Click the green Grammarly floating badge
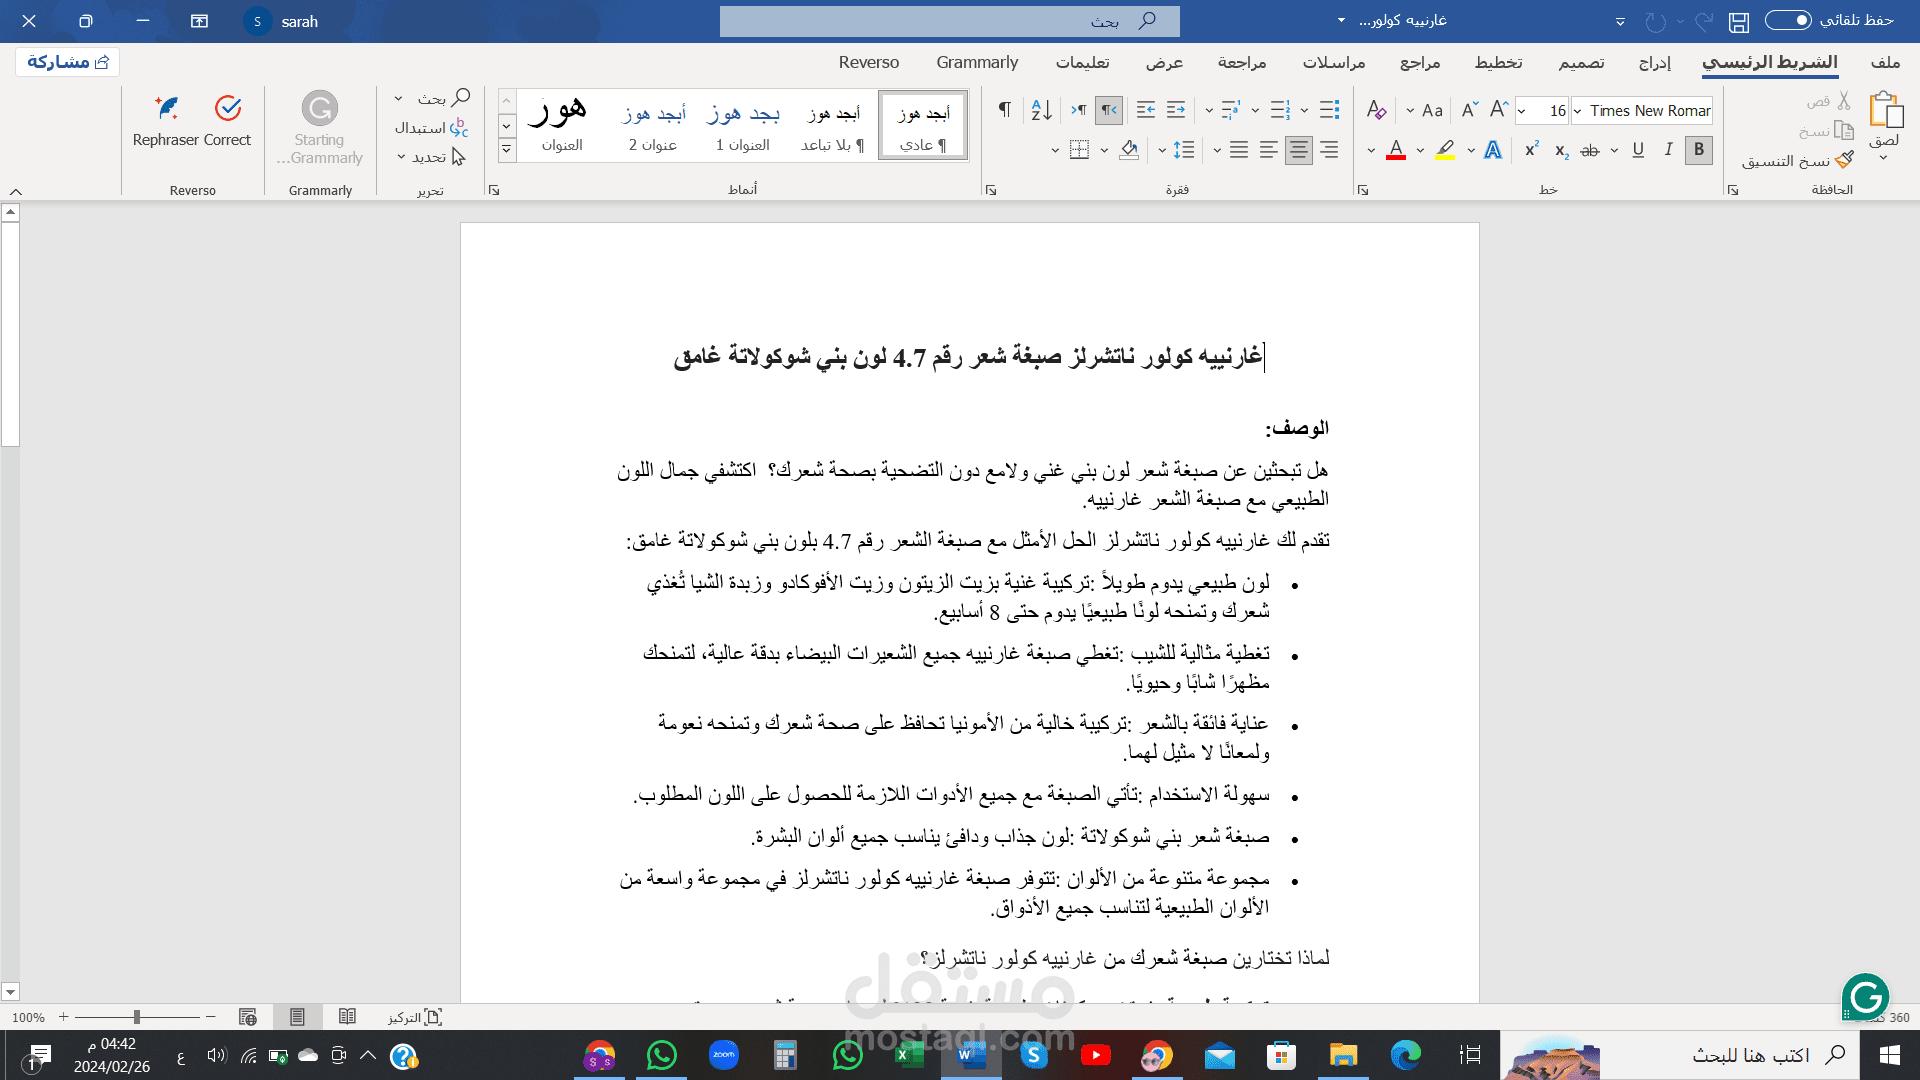Viewport: 1920px width, 1080px height. tap(1865, 997)
